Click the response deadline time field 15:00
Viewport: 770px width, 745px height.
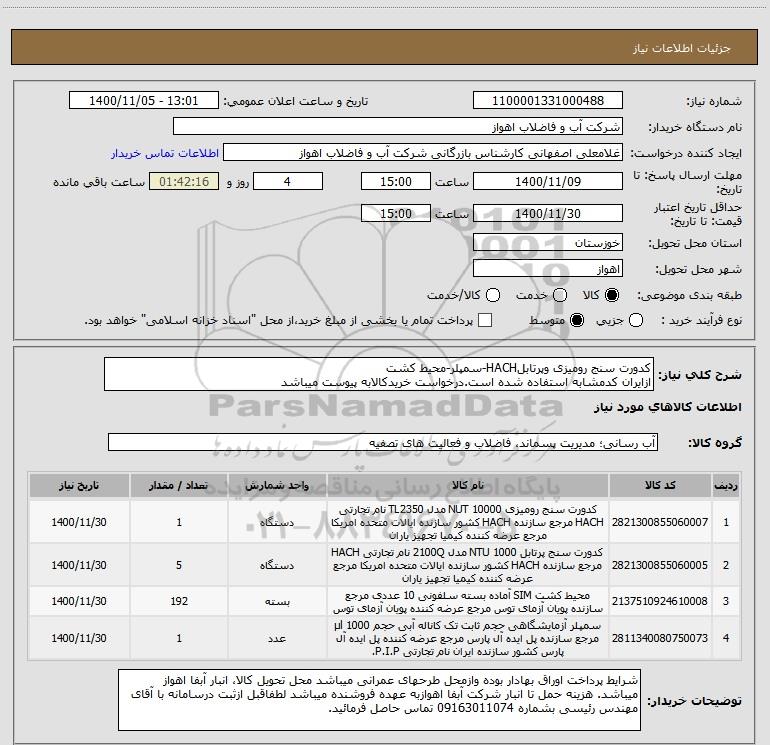396,181
